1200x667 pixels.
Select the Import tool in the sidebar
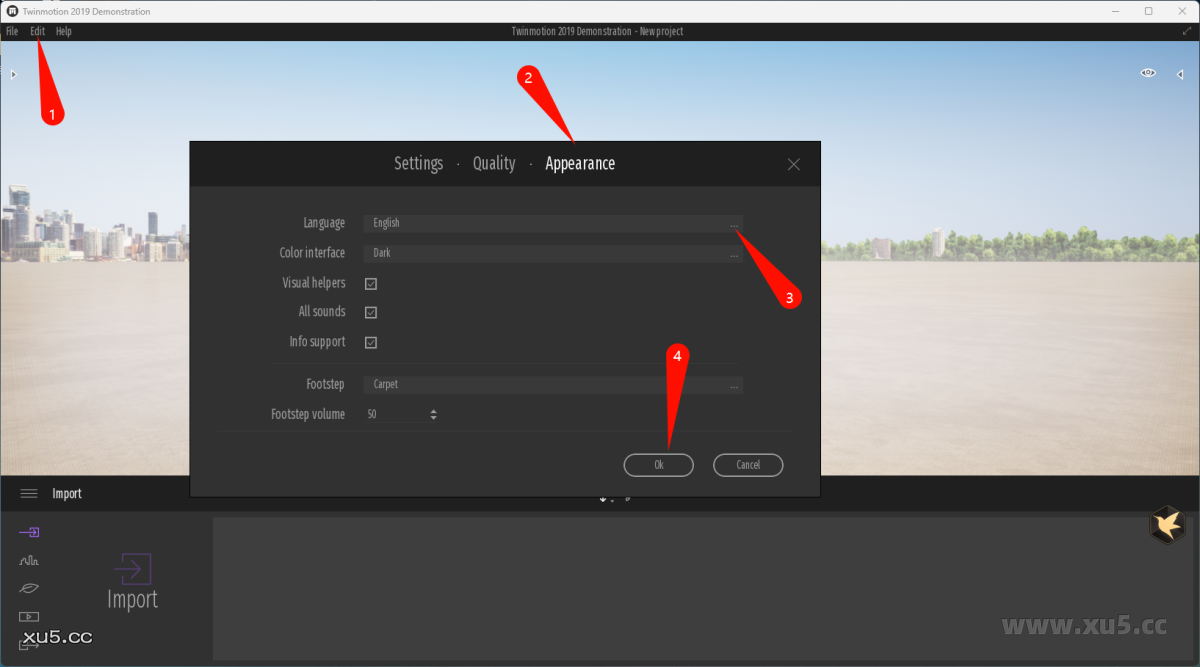[29, 533]
